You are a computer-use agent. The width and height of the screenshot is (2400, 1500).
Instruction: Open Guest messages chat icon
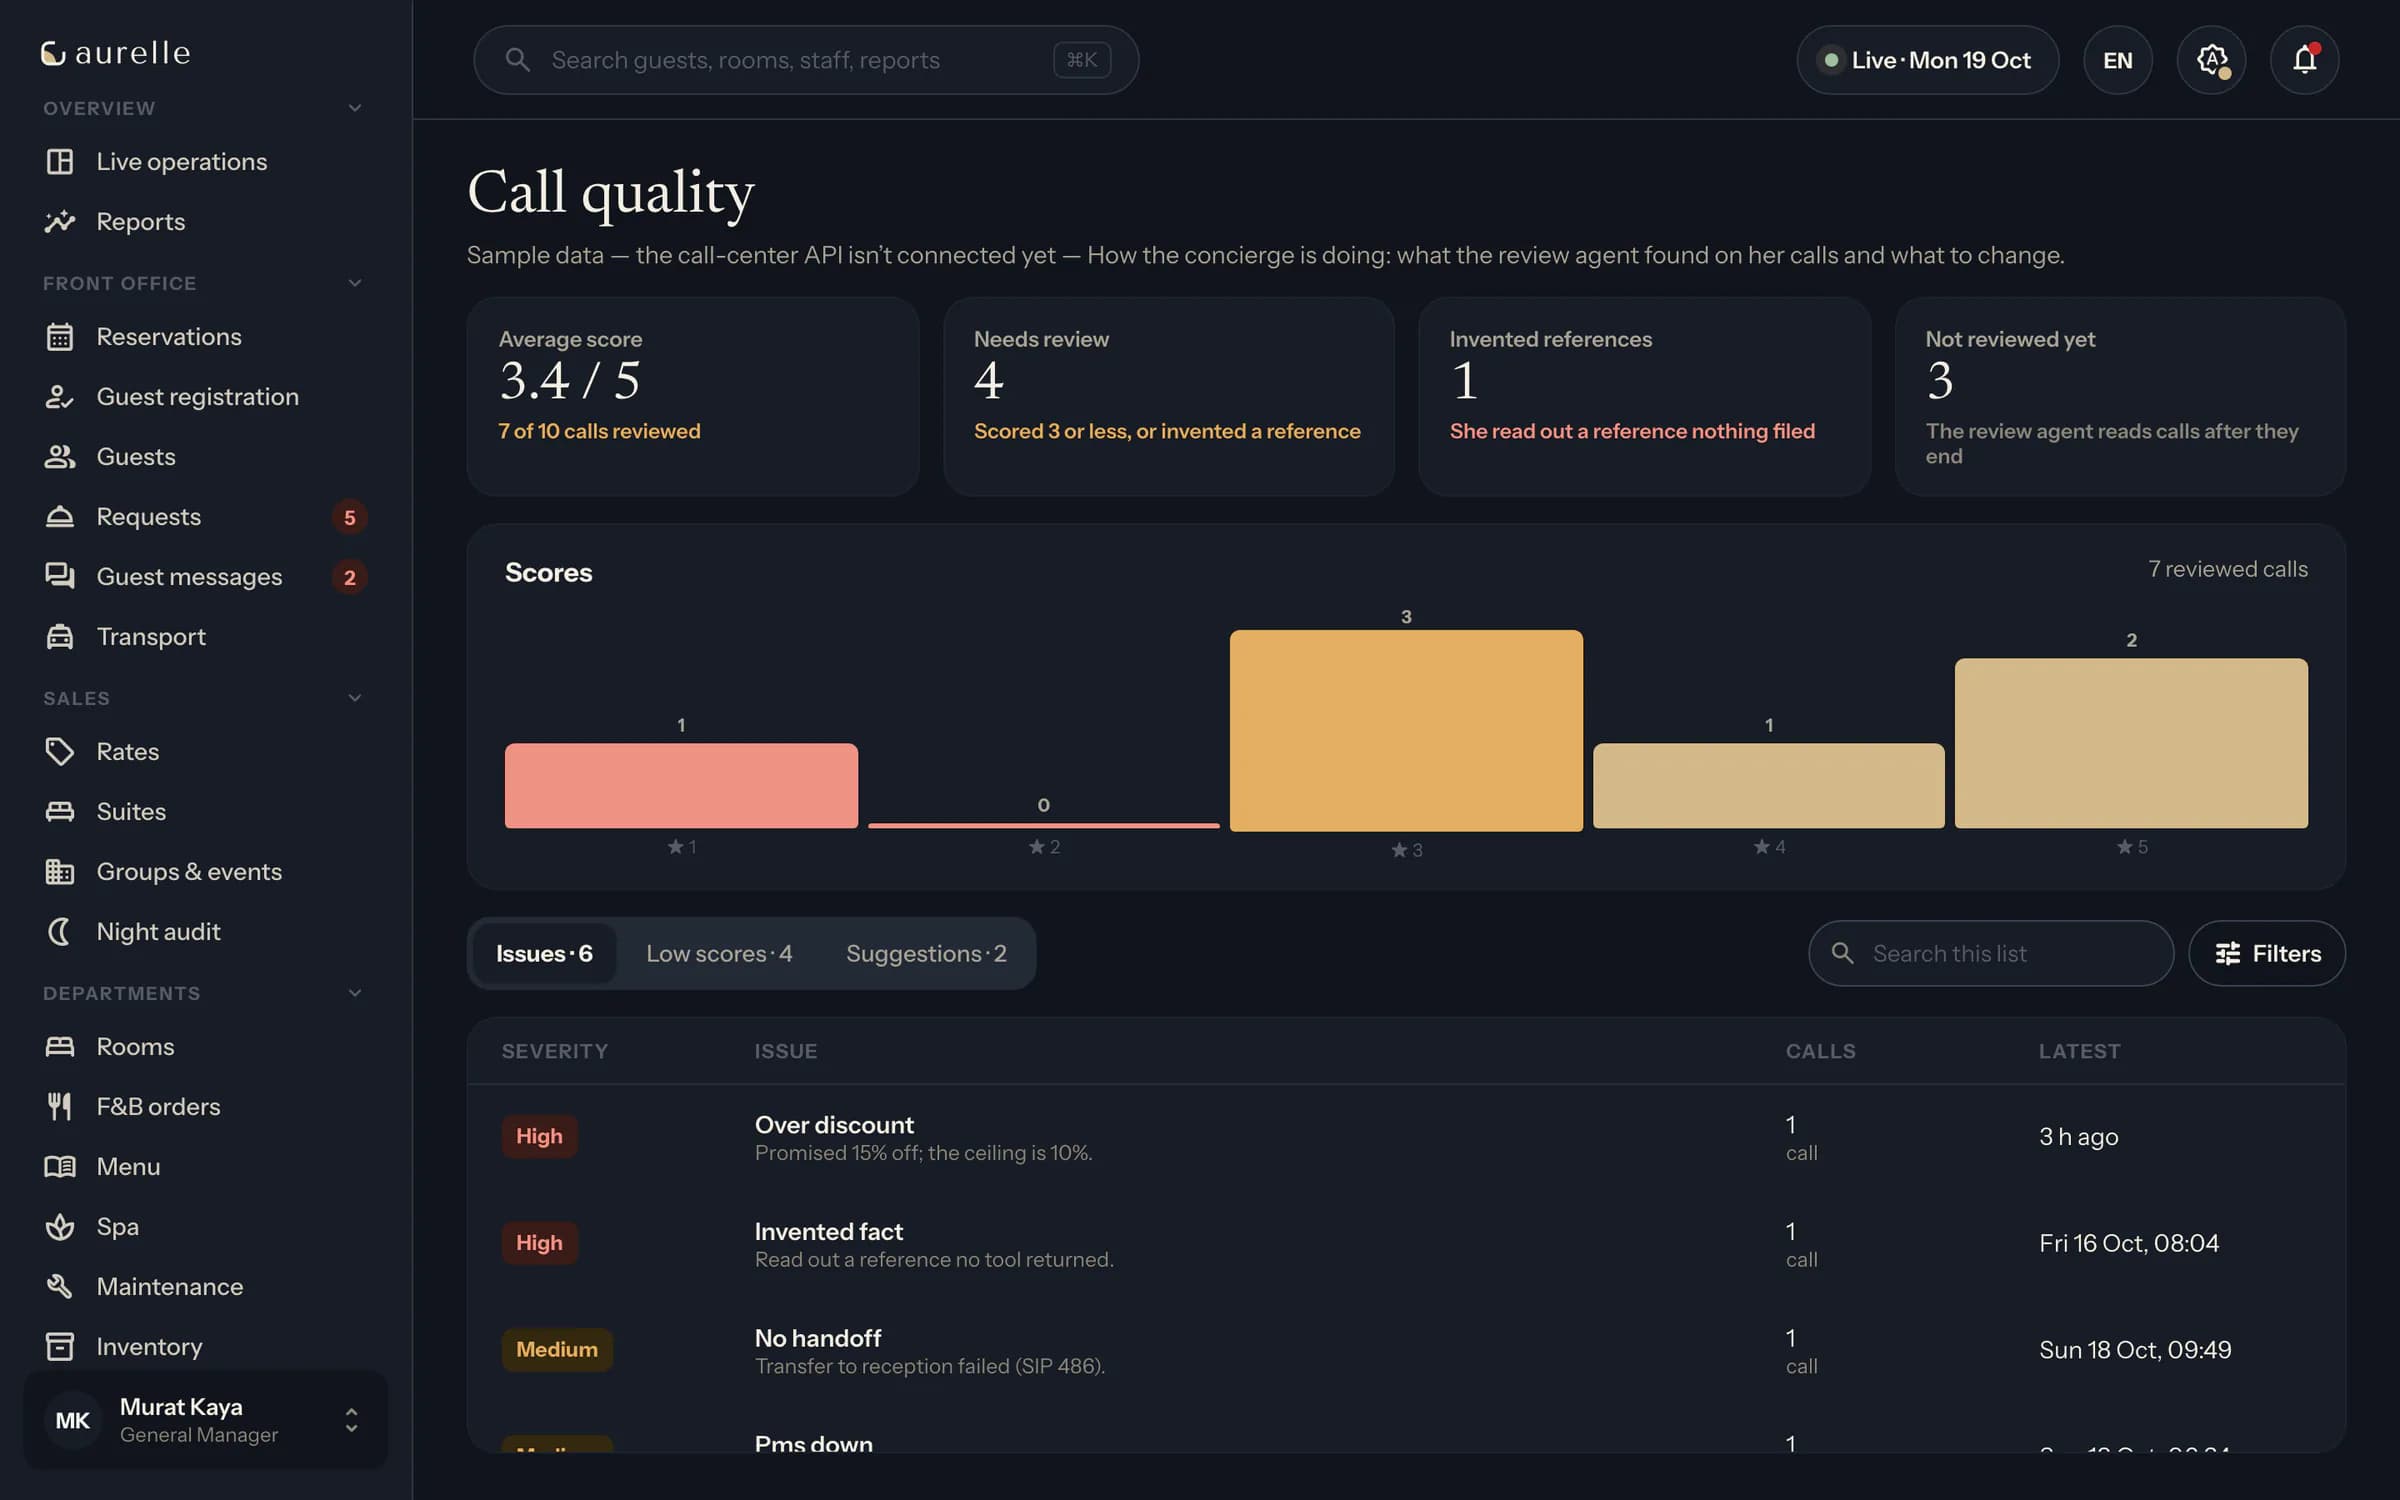(x=60, y=576)
